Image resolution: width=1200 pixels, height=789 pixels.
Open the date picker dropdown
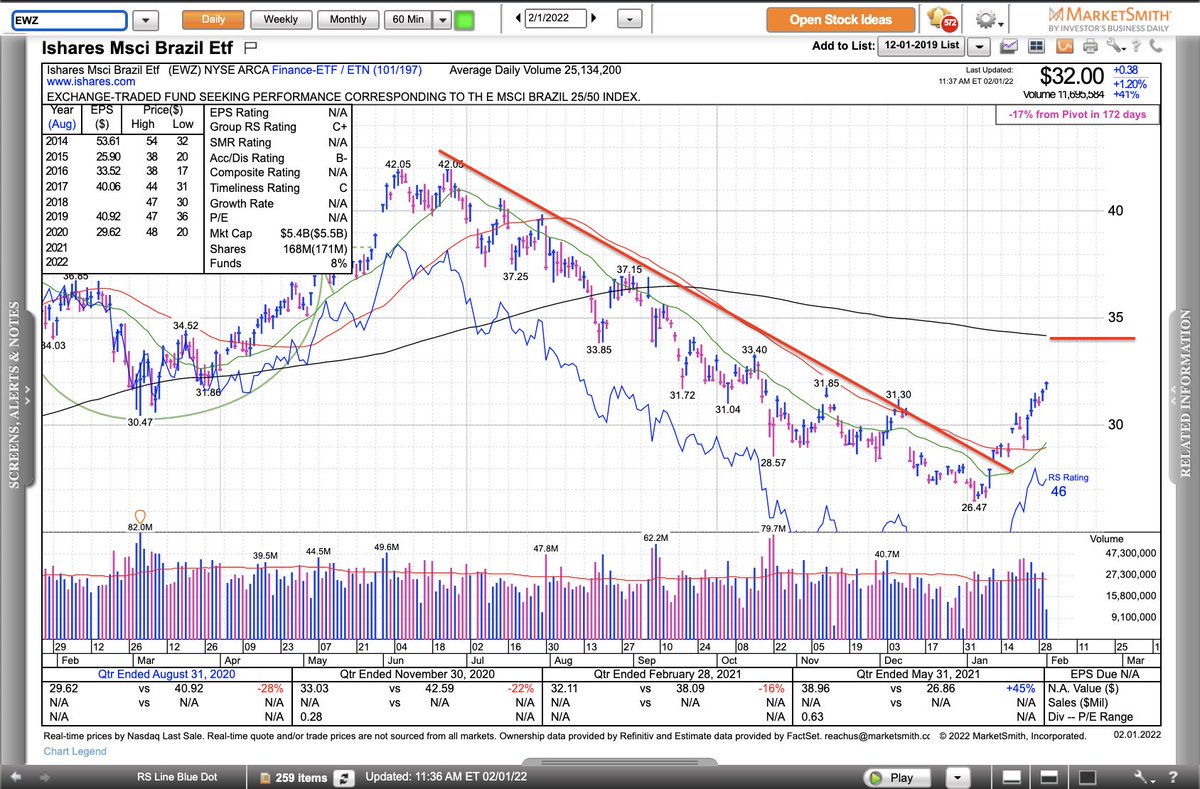coord(629,19)
